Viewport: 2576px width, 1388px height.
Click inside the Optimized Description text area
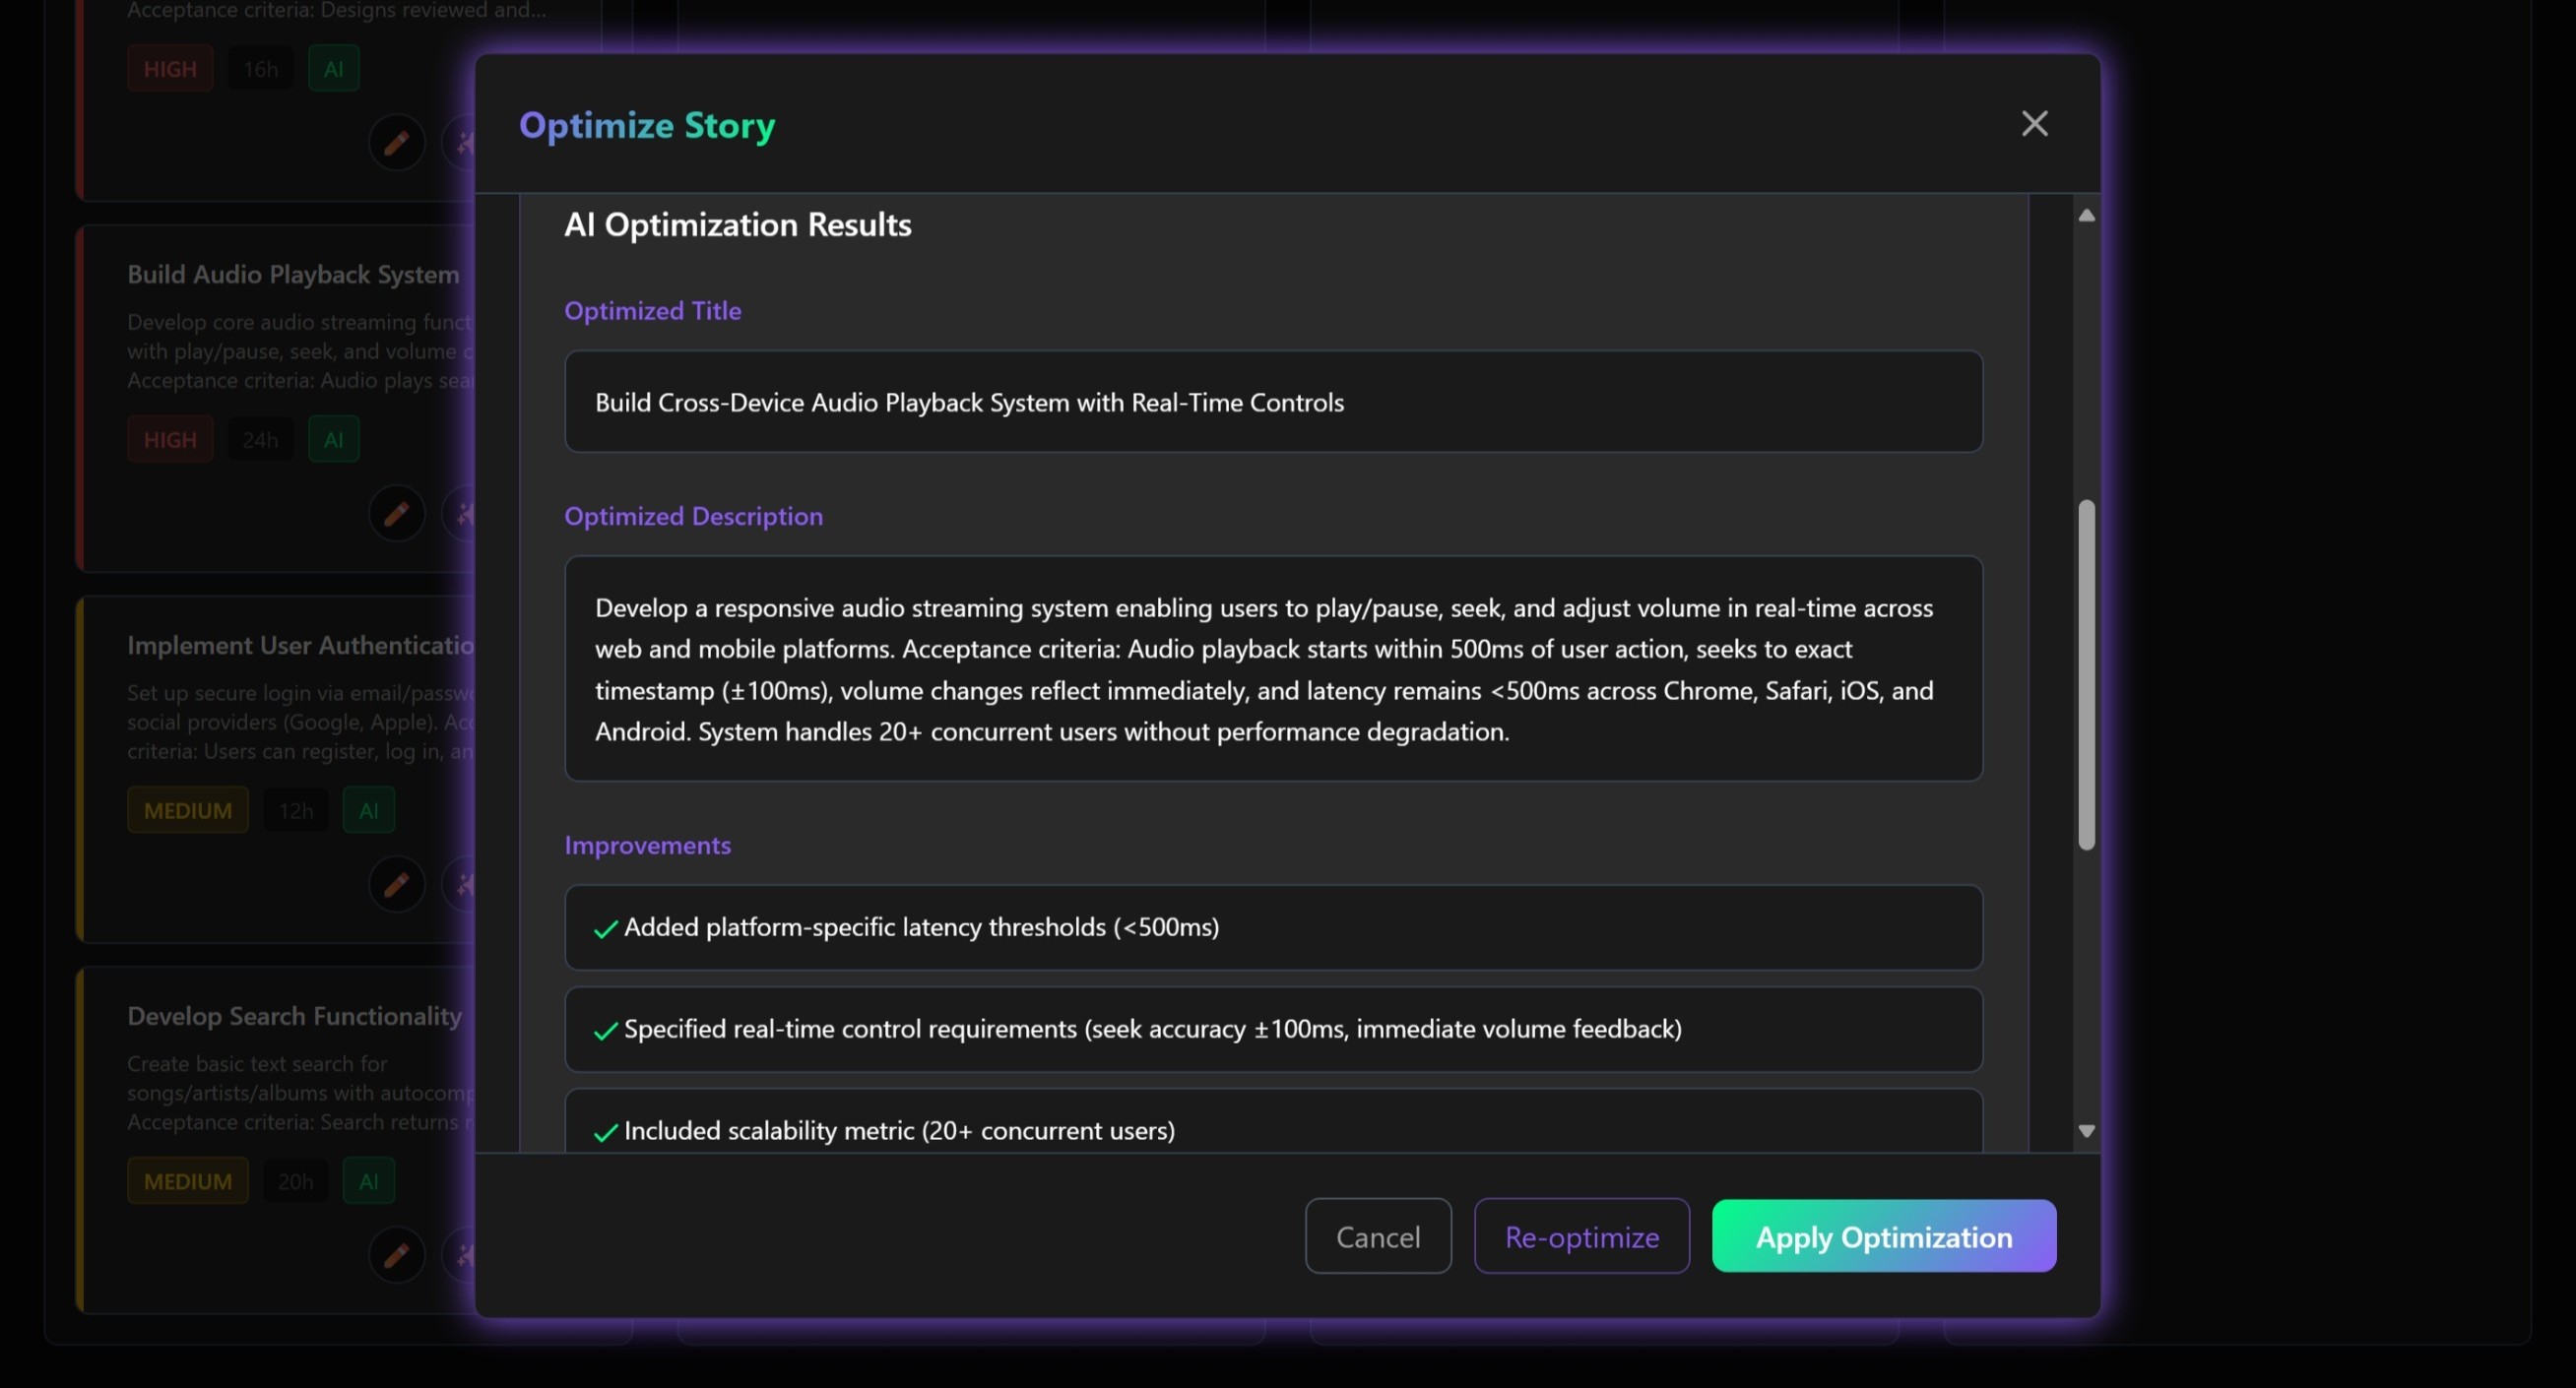(x=1272, y=669)
